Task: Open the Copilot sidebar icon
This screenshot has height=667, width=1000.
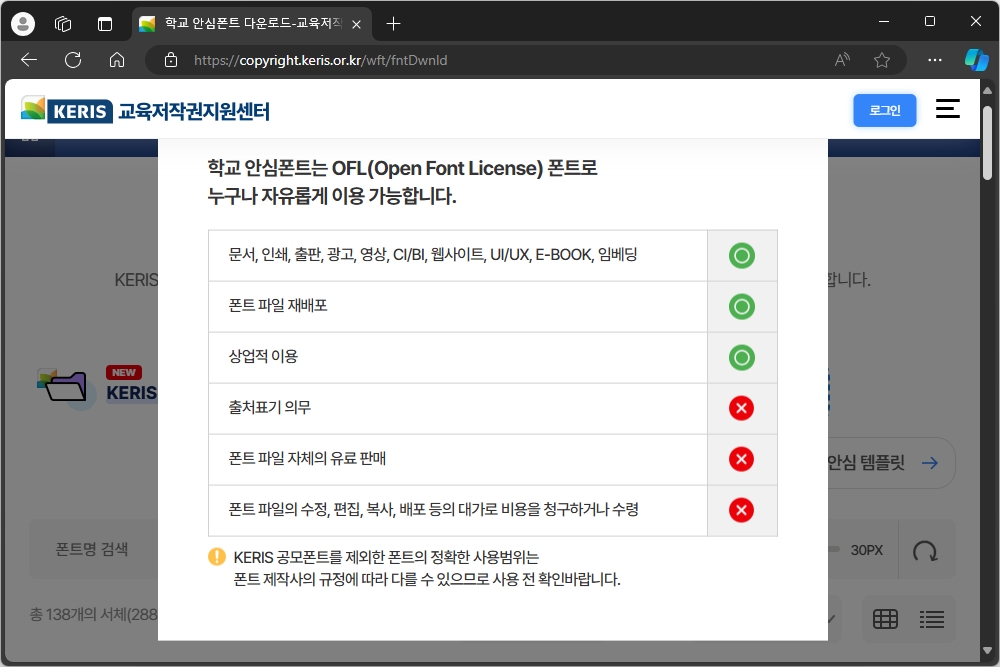Action: (x=976, y=60)
